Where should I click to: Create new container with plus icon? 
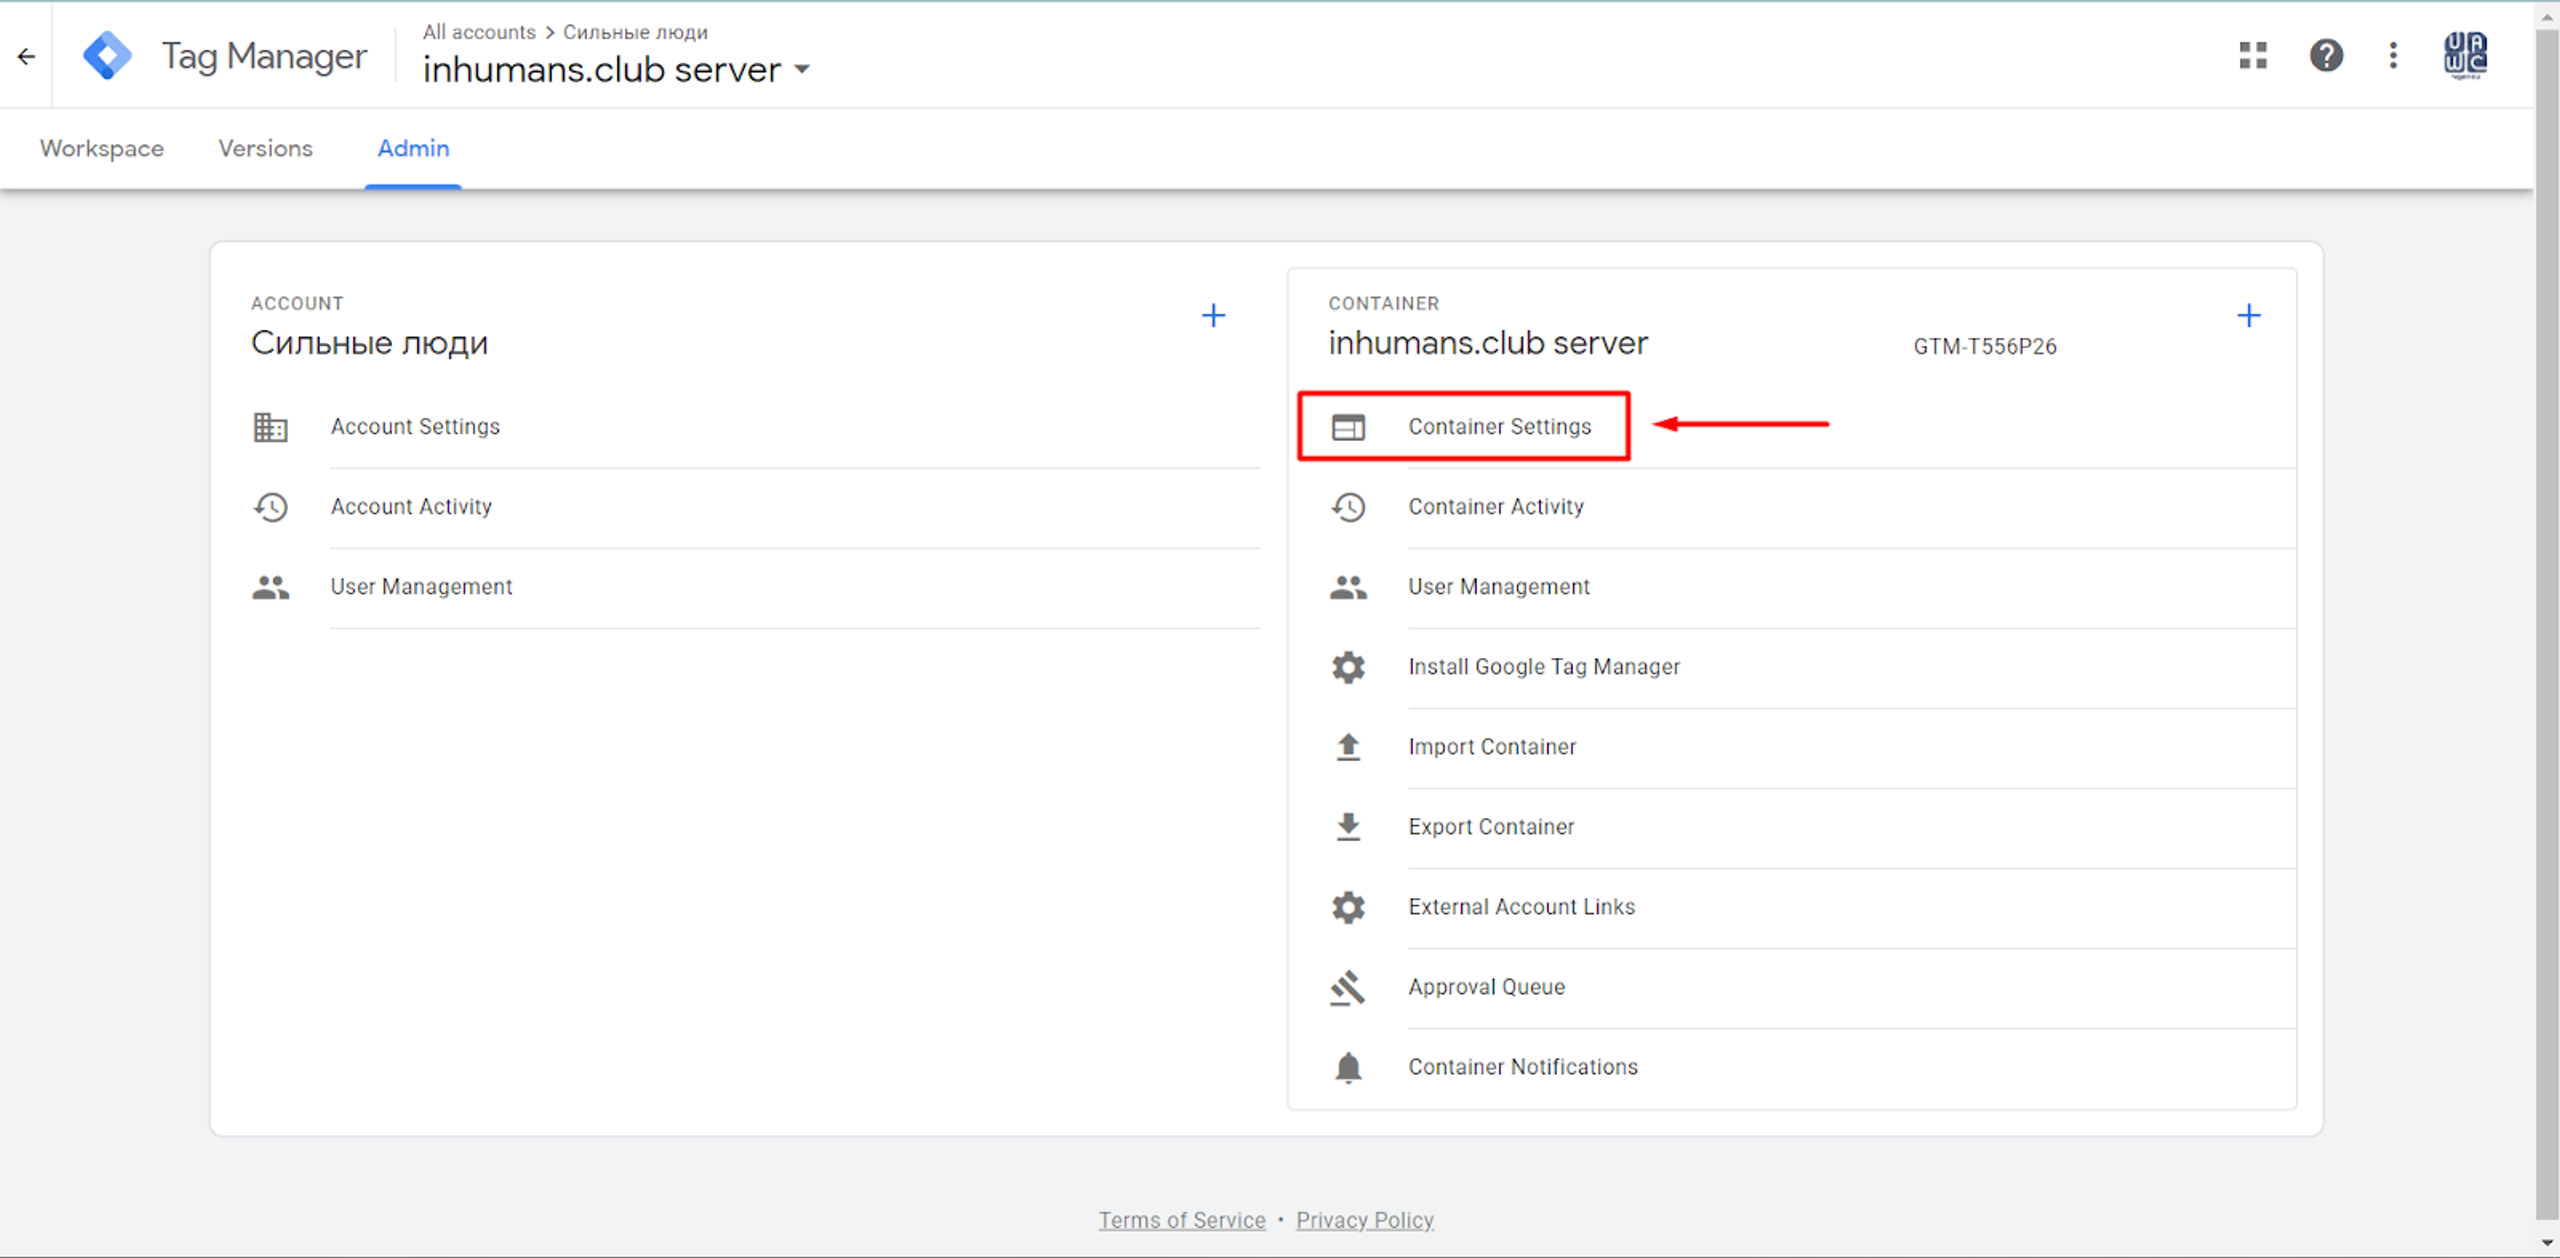pyautogui.click(x=2249, y=316)
